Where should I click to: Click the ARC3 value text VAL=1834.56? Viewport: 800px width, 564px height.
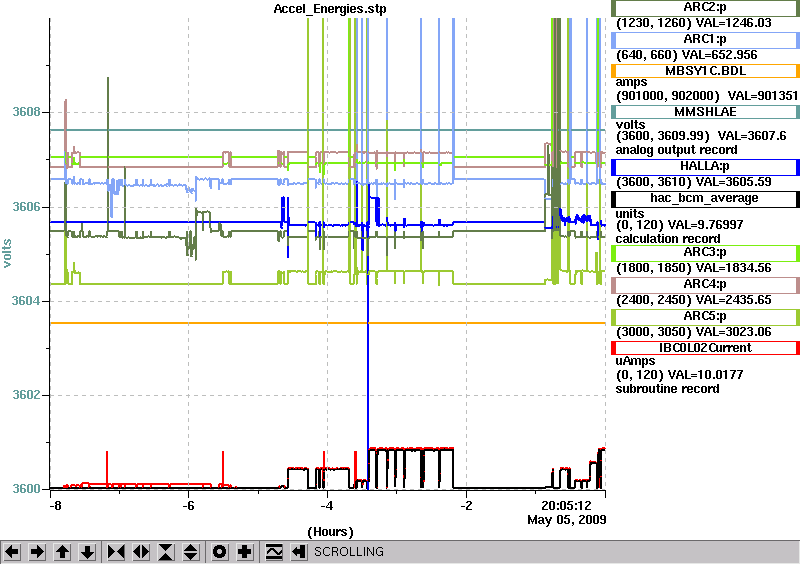coord(734,268)
